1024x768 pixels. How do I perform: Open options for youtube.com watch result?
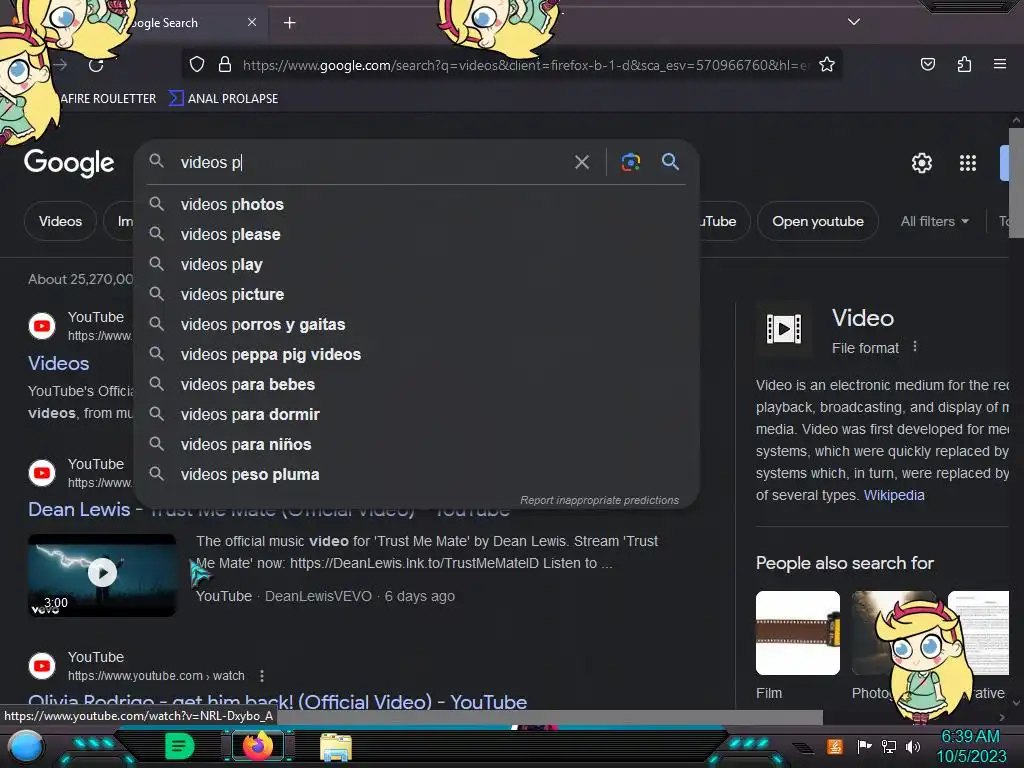(262, 676)
